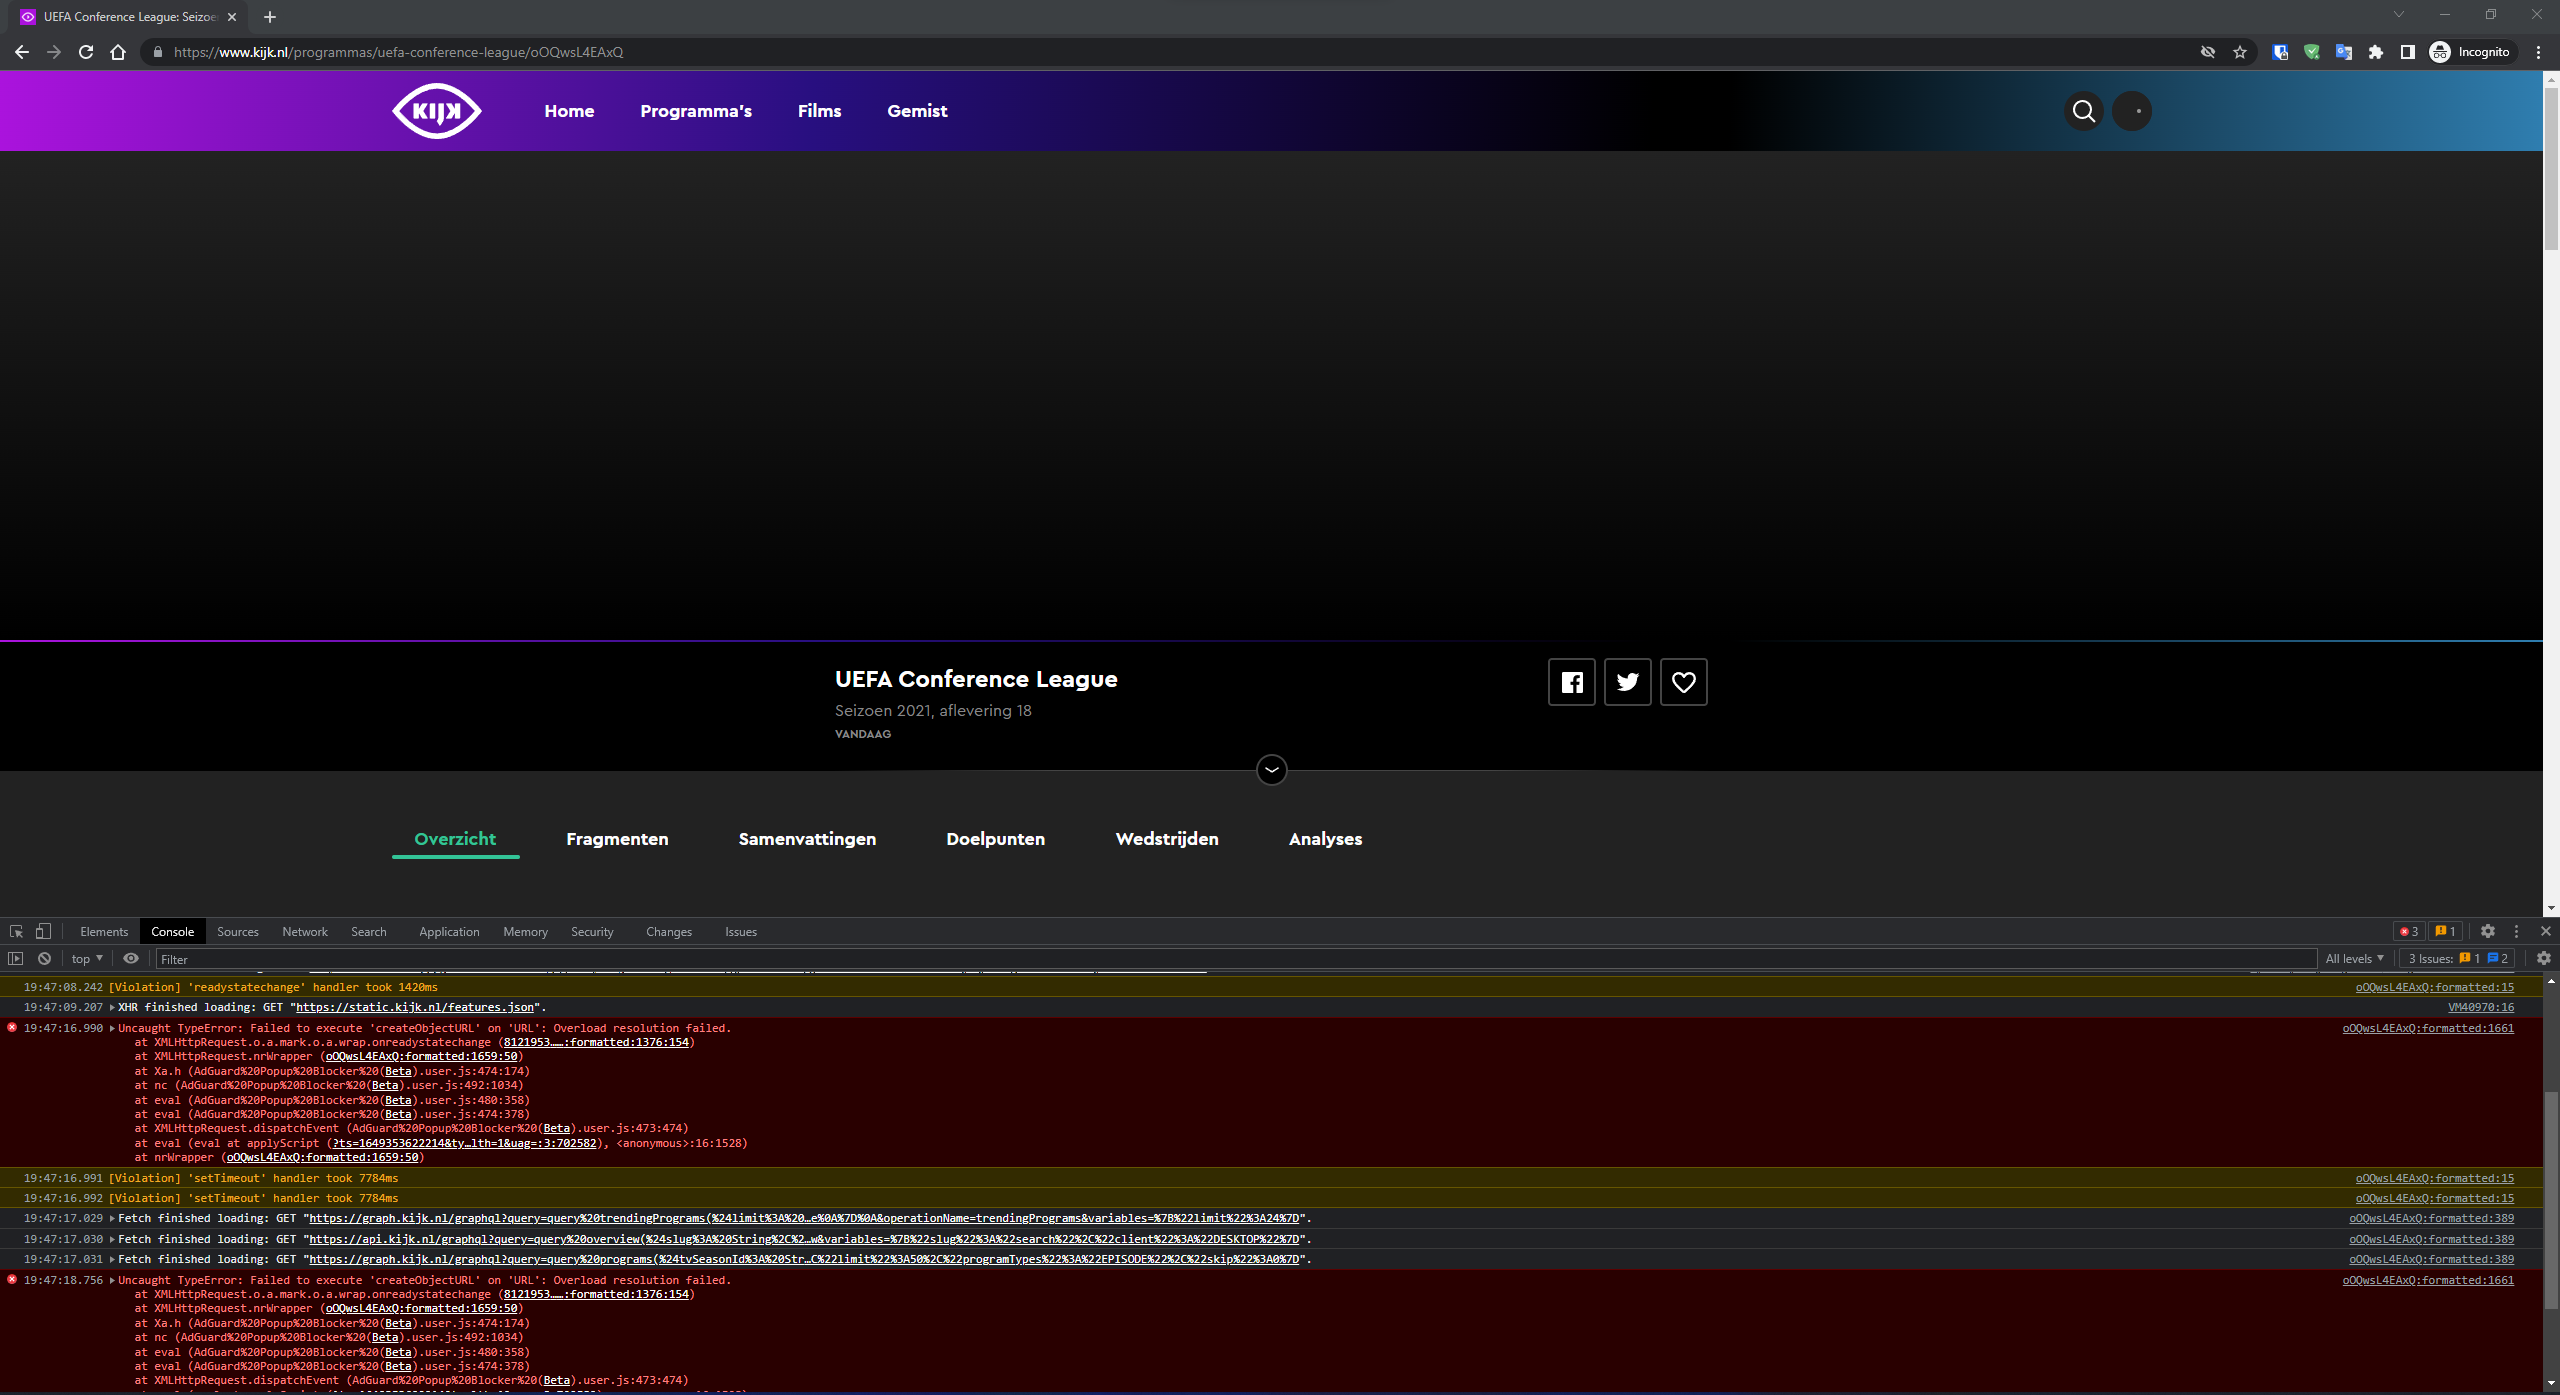The image size is (2560, 1395).
Task: Expand episode description chevron below title
Action: pyautogui.click(x=1271, y=769)
